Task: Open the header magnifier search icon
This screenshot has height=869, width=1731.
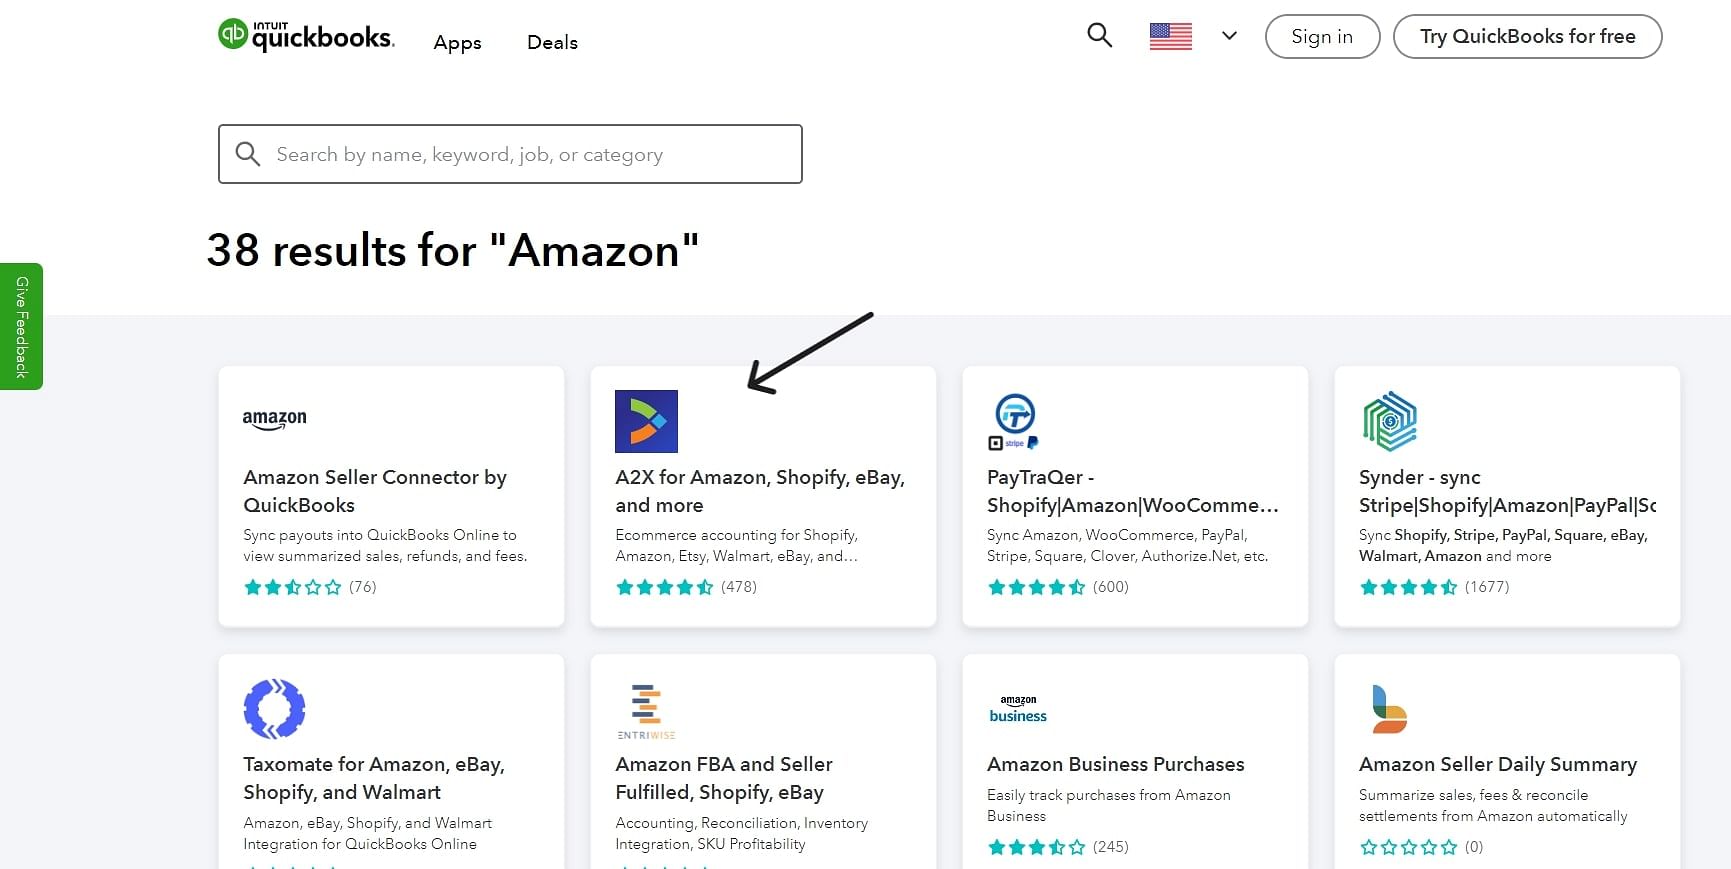Action: coord(1099,35)
